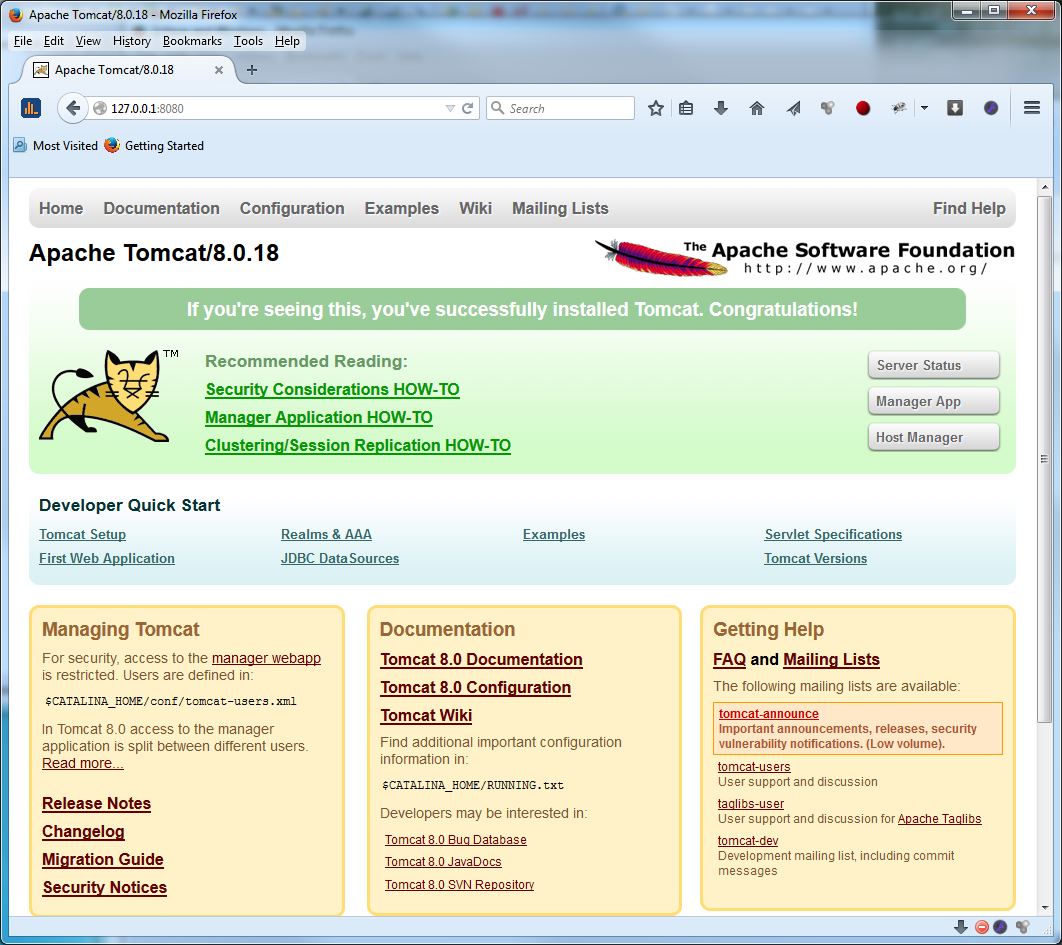1062x945 pixels.
Task: Reload the page using refresh icon
Action: [x=467, y=108]
